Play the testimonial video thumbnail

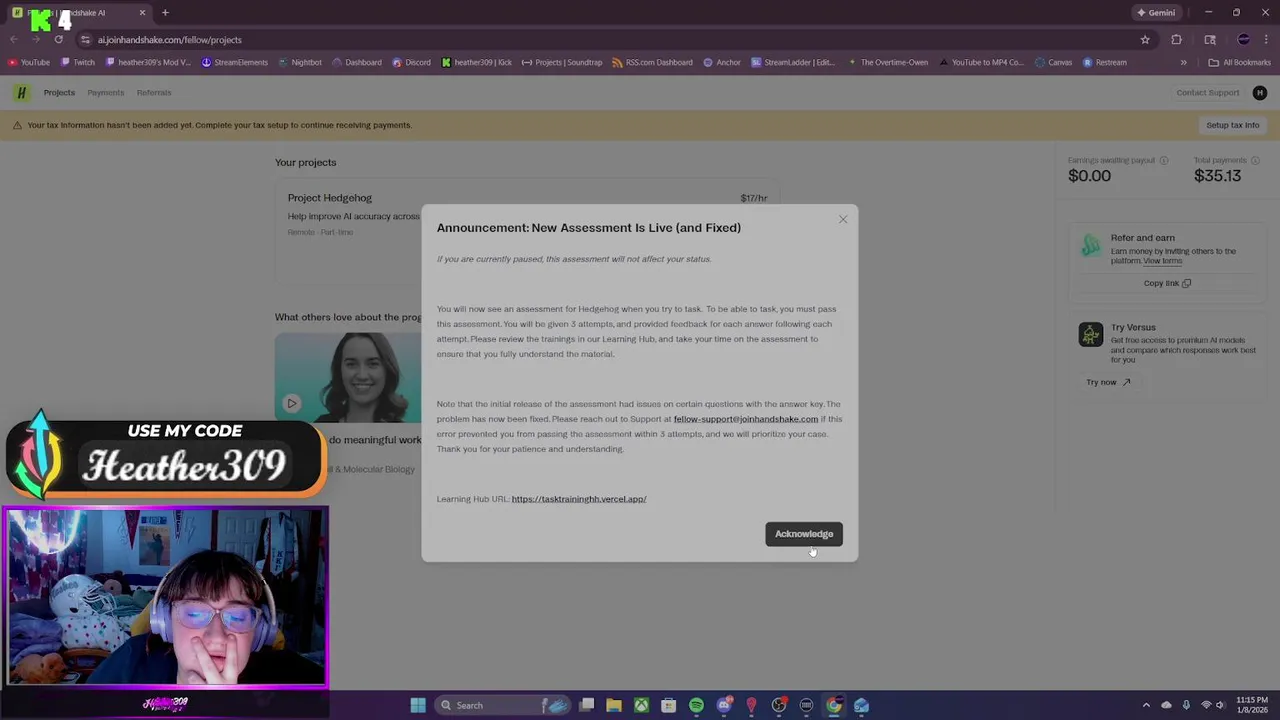click(291, 404)
